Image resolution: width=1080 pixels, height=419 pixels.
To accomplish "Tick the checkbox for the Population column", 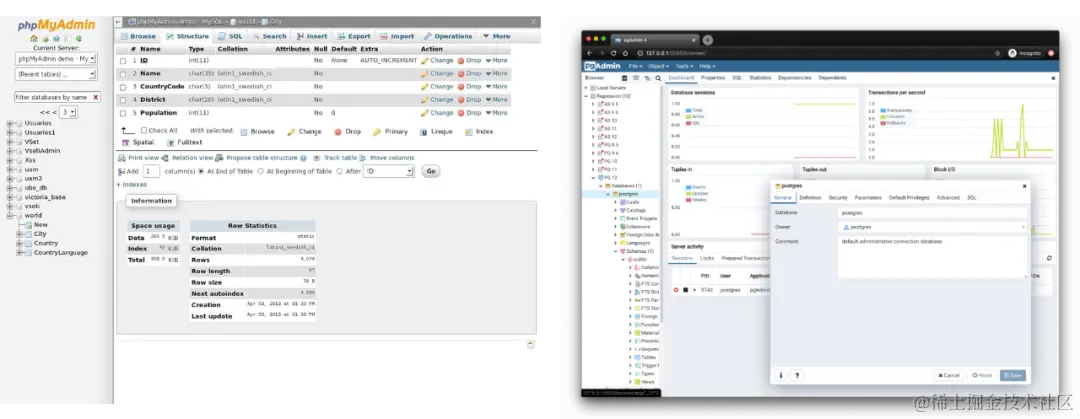I will pos(123,113).
